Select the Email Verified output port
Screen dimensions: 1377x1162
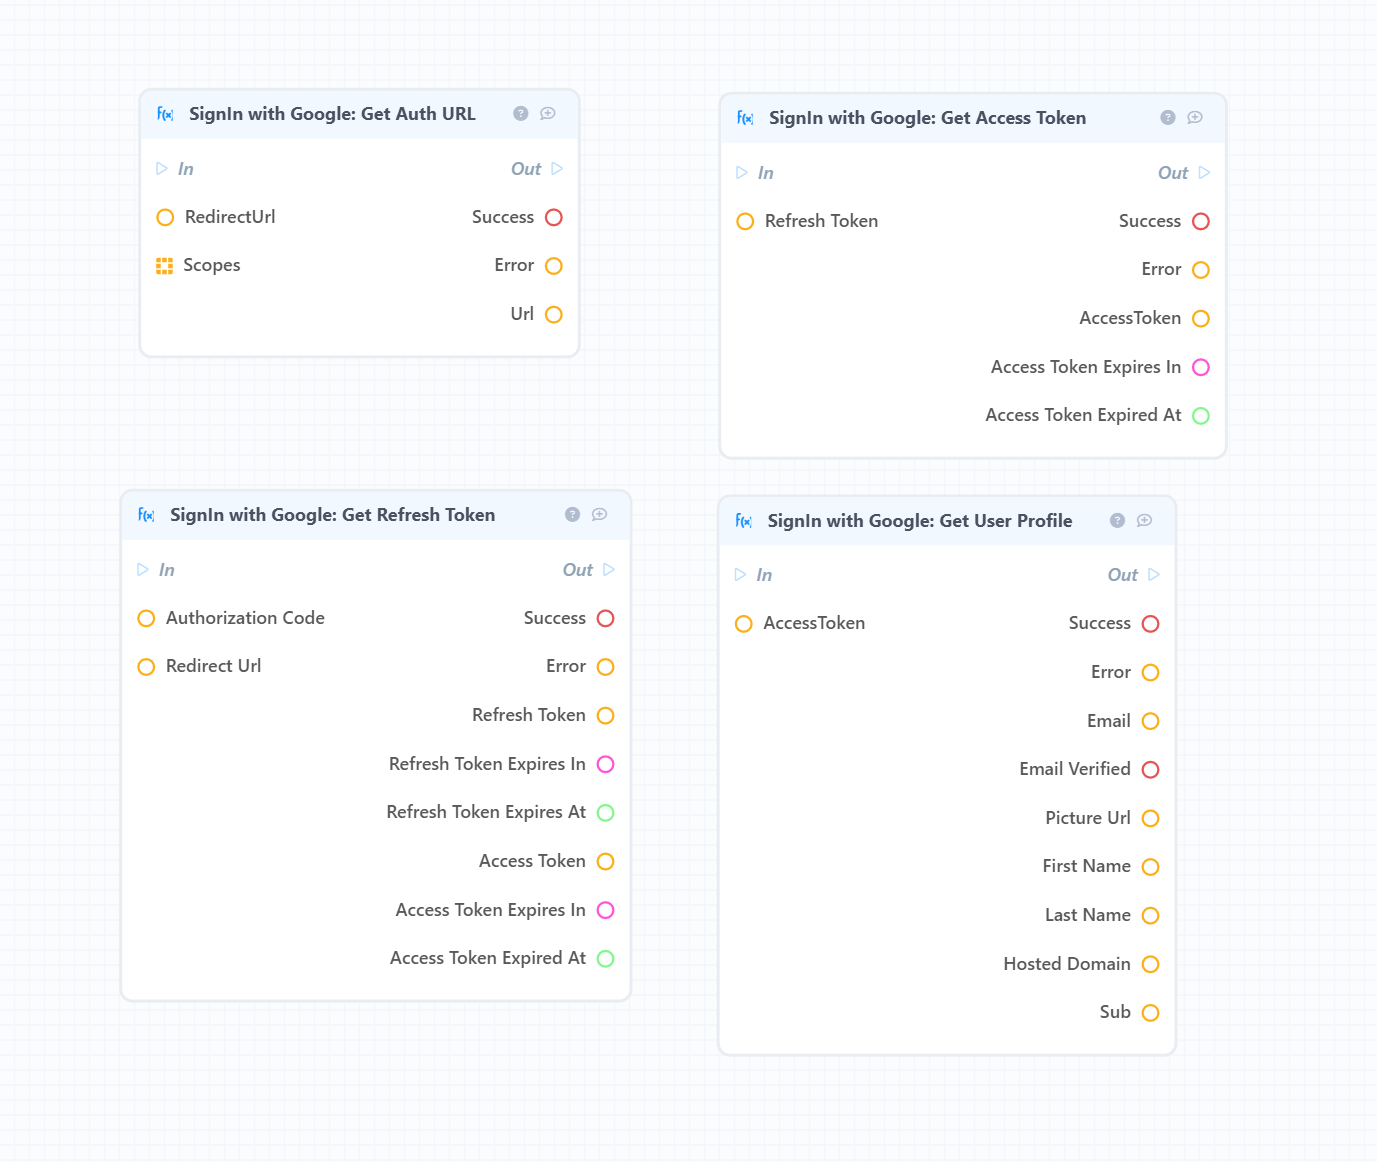(x=1150, y=770)
